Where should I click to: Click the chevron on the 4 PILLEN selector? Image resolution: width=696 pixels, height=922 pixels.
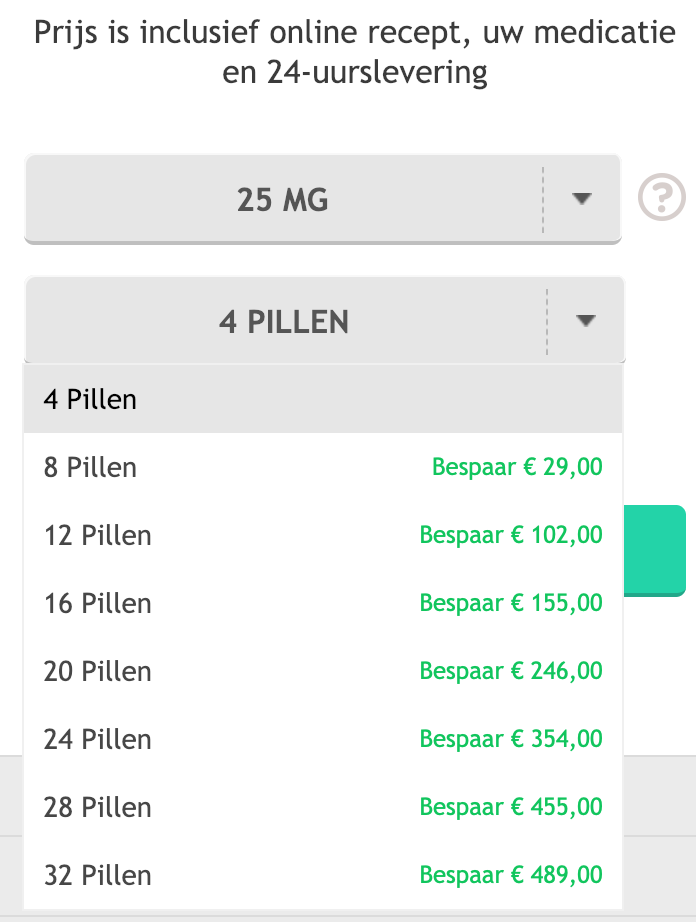tap(583, 320)
